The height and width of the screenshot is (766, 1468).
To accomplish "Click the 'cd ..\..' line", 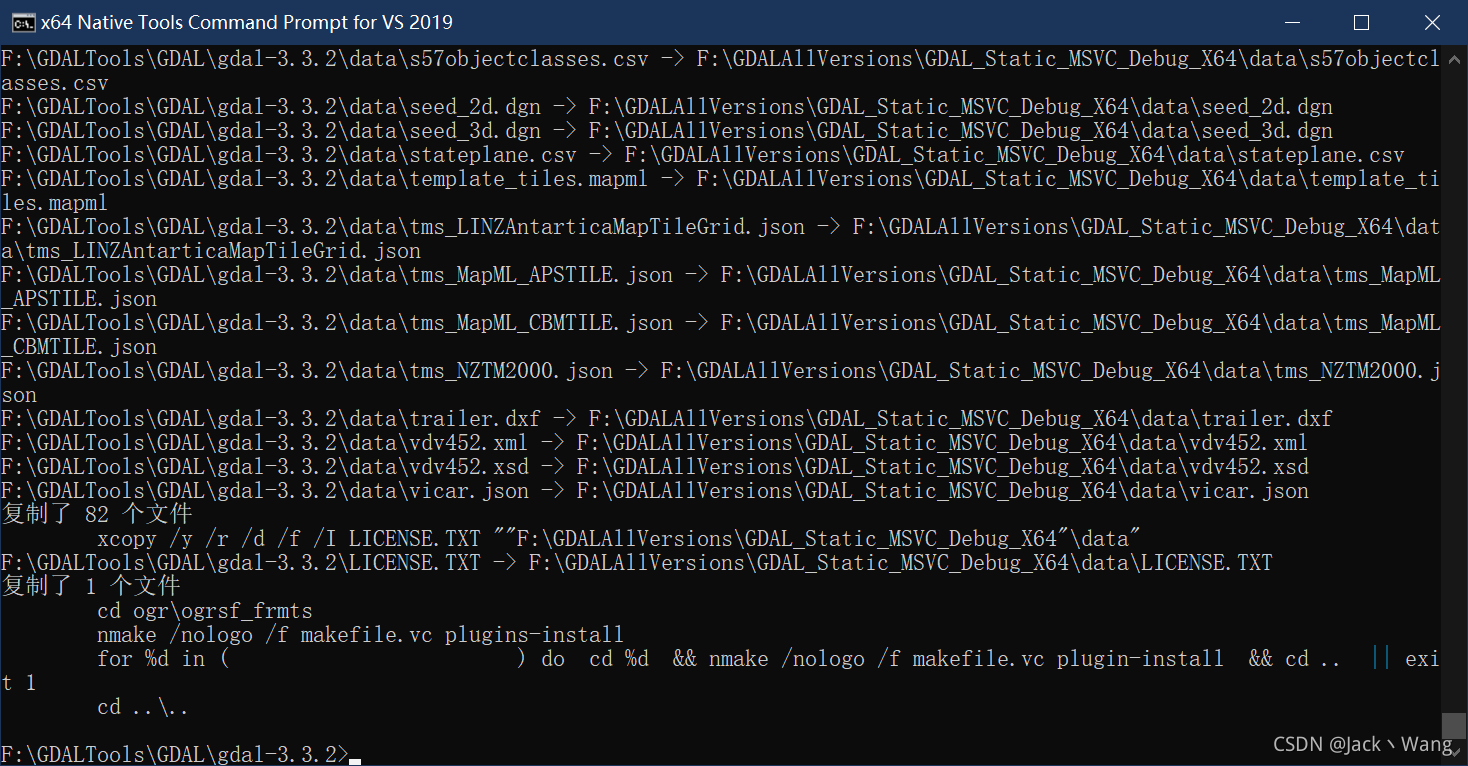I will coord(143,707).
